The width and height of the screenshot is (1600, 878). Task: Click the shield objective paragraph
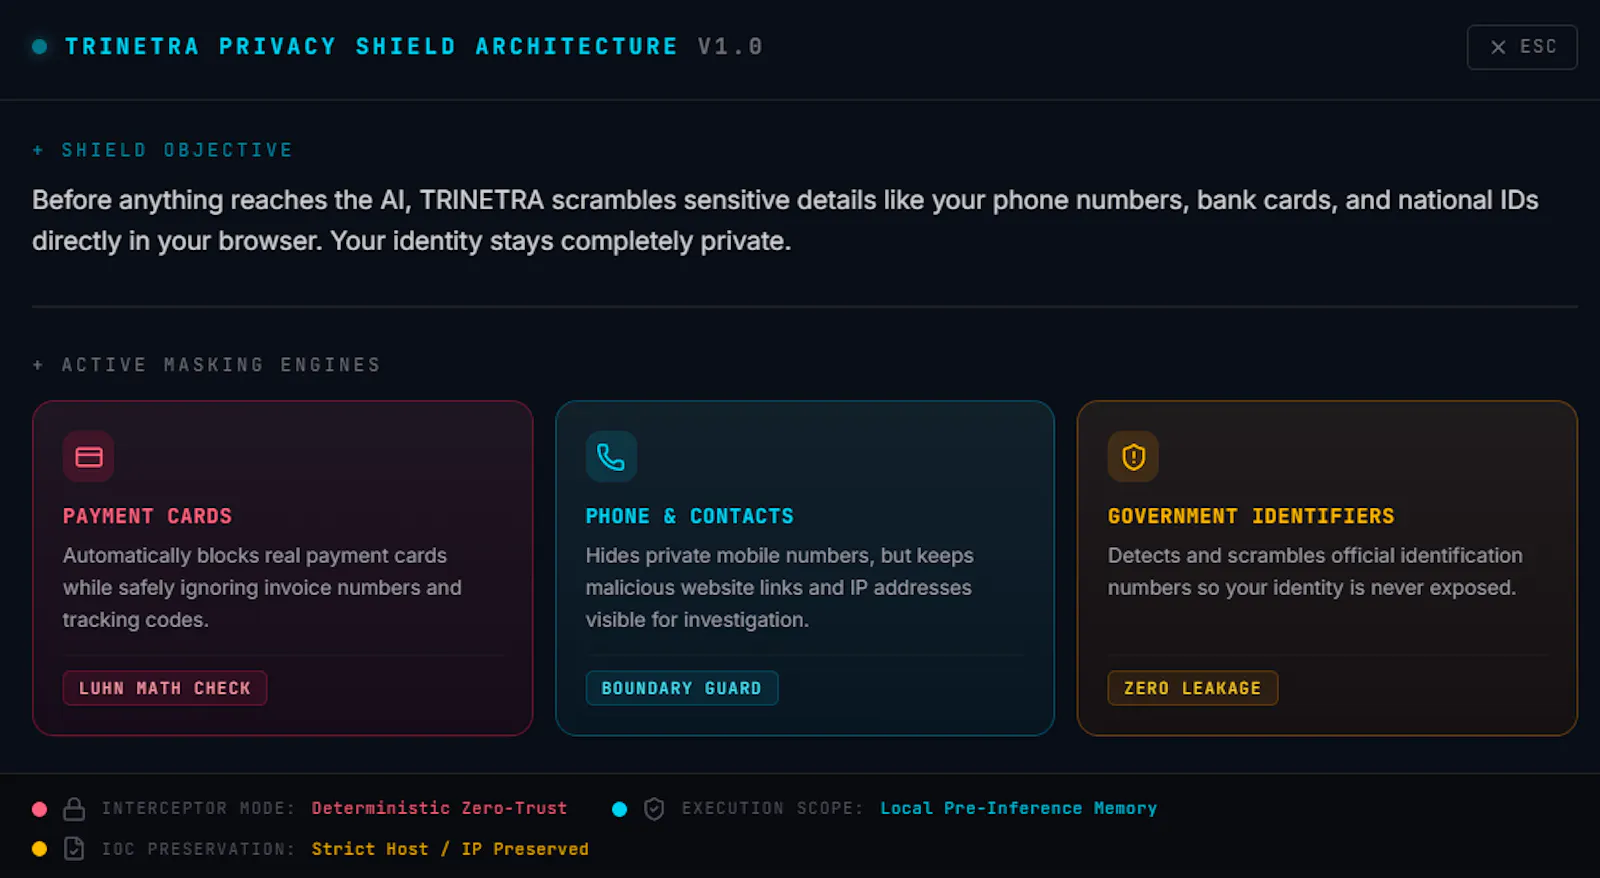pyautogui.click(x=785, y=221)
